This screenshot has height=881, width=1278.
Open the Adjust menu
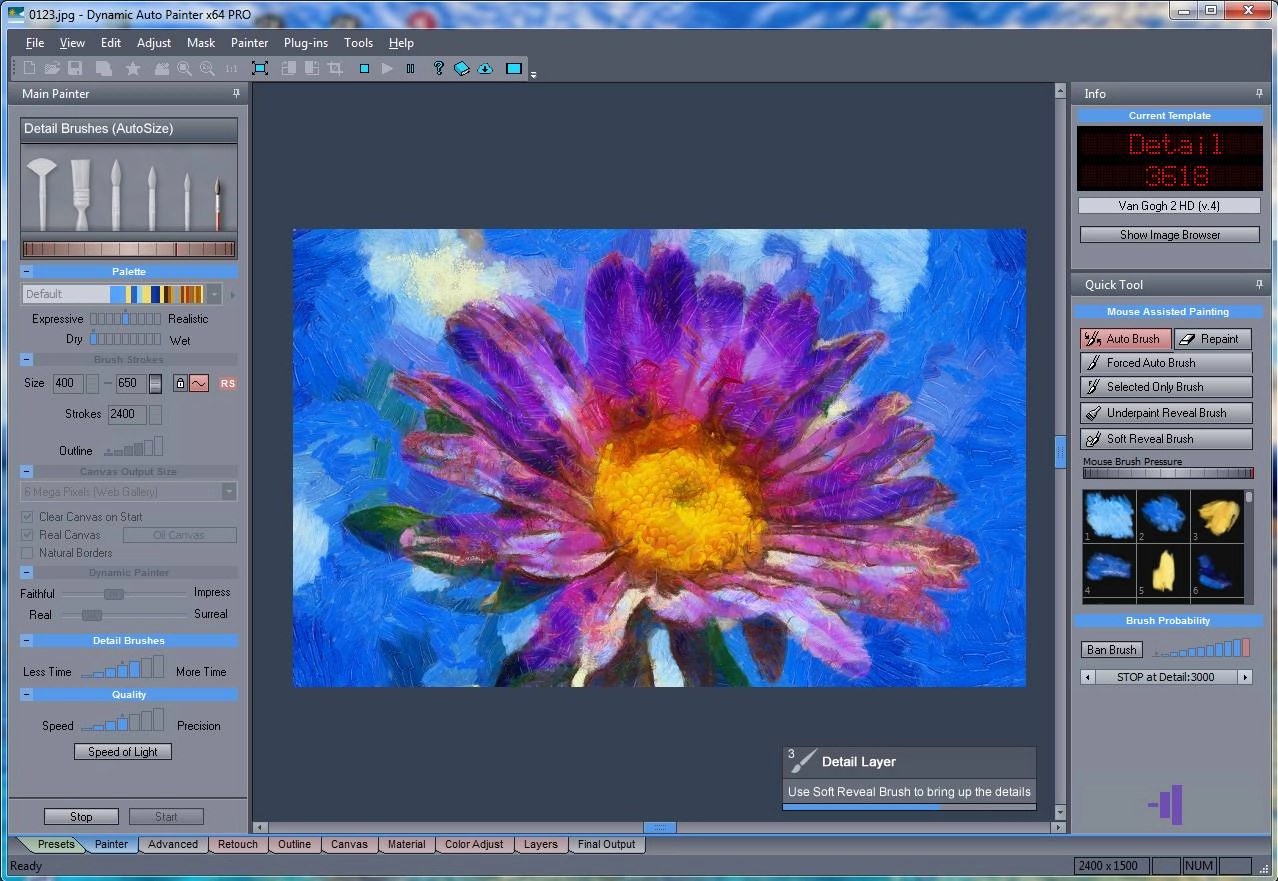[154, 43]
